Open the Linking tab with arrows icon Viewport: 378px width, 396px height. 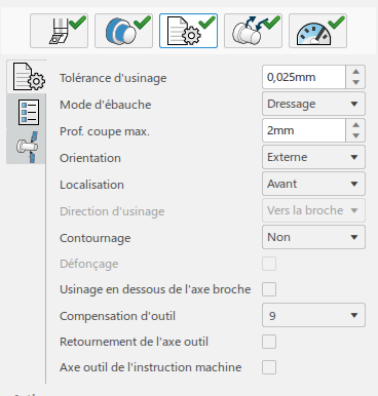tap(253, 31)
